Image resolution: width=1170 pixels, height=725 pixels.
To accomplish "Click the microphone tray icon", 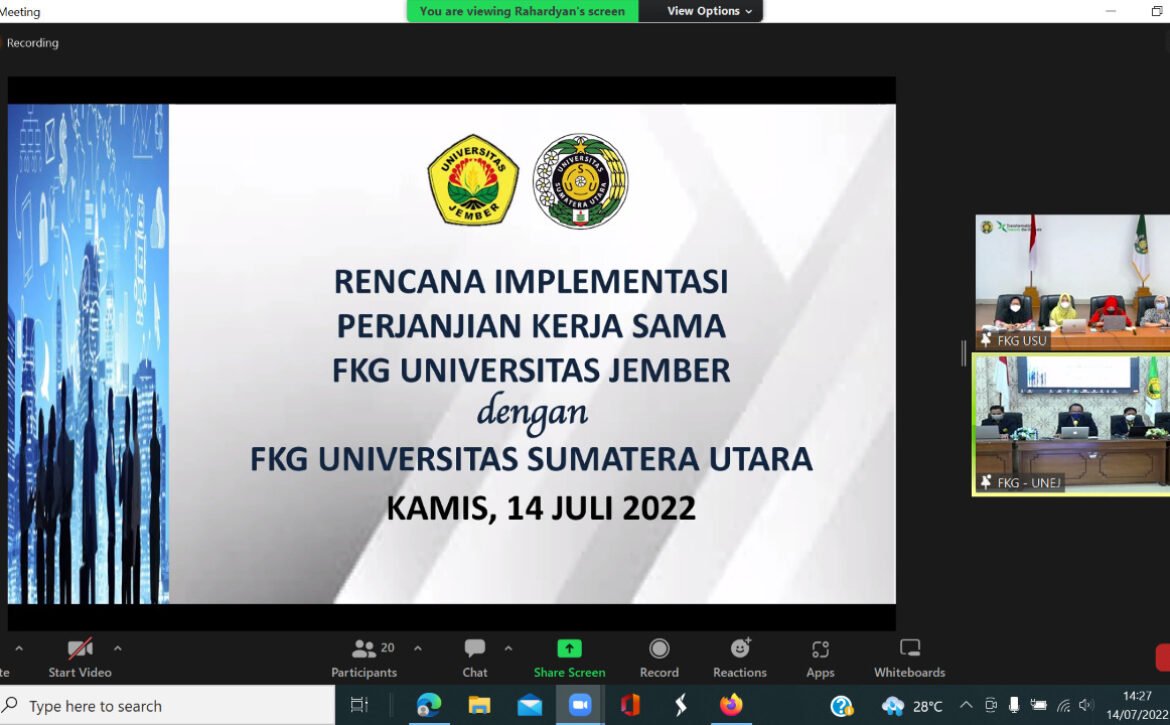I will pos(1013,705).
